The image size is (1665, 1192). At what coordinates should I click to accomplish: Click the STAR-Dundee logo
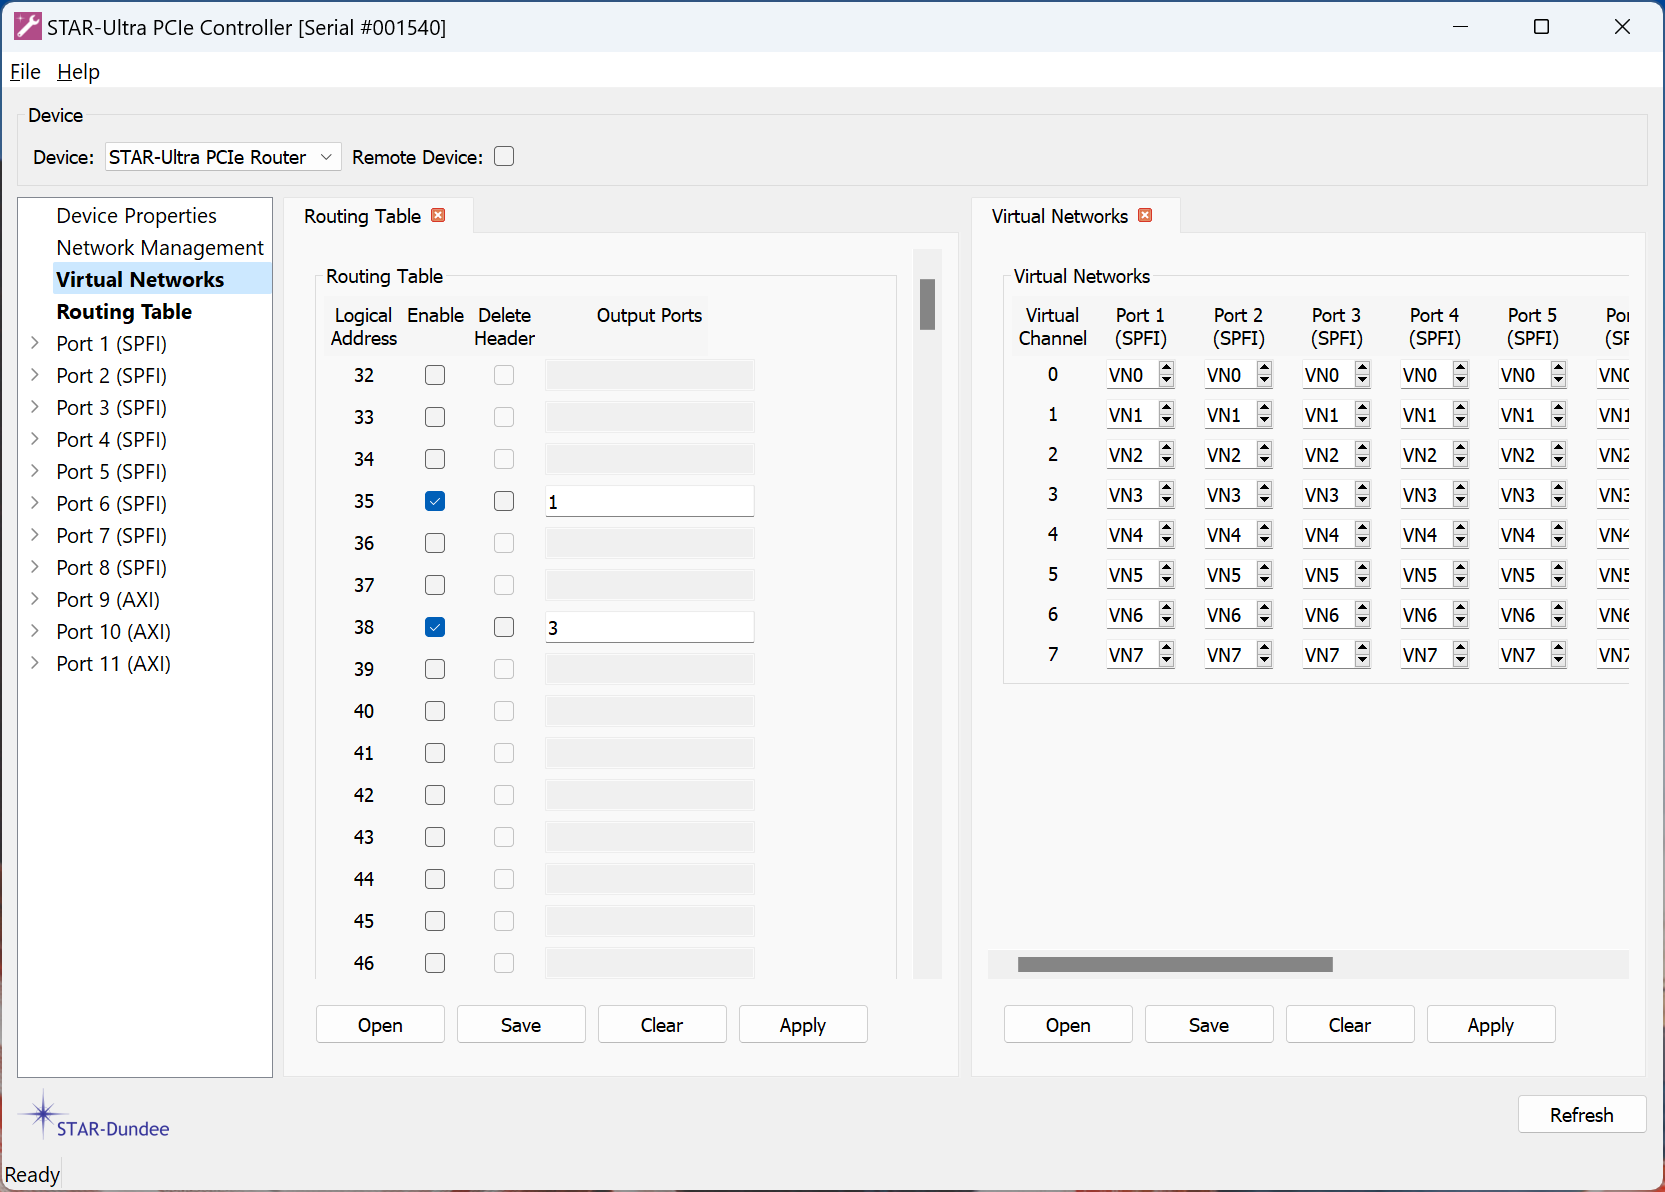[x=96, y=1117]
